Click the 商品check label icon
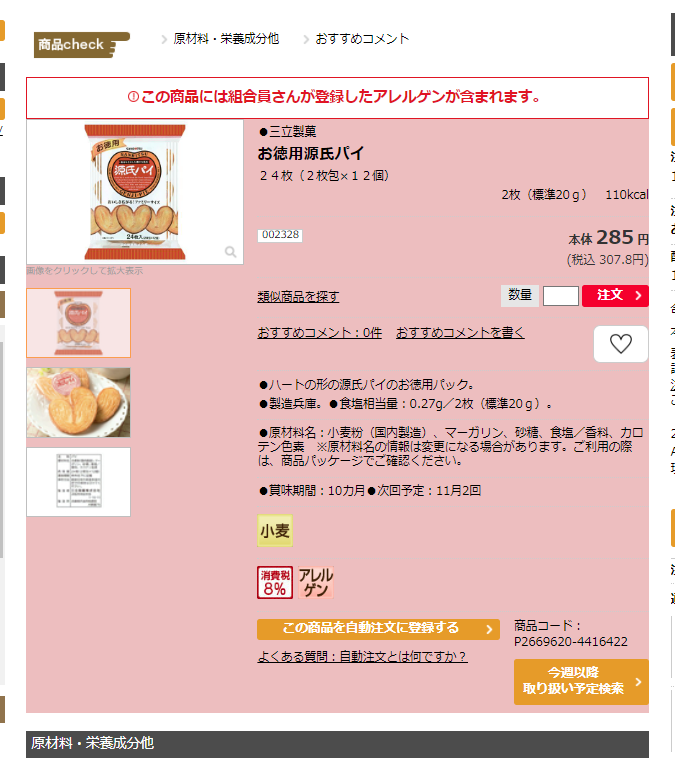675x758 pixels. point(81,45)
